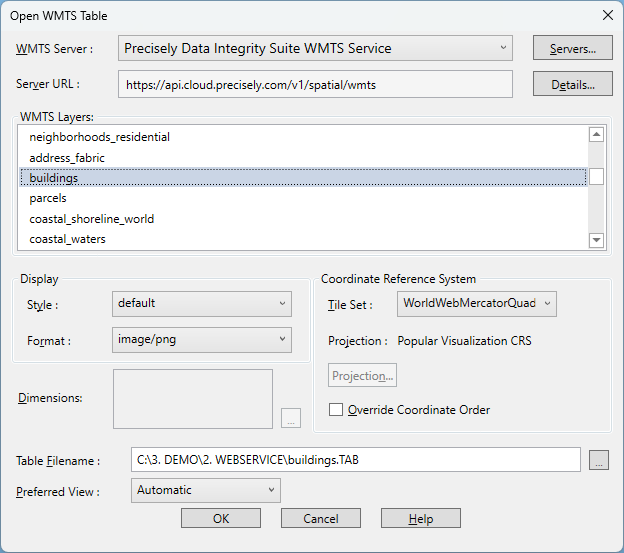Image resolution: width=624 pixels, height=553 pixels.
Task: Click in the Table Filename field
Action: tap(355, 460)
